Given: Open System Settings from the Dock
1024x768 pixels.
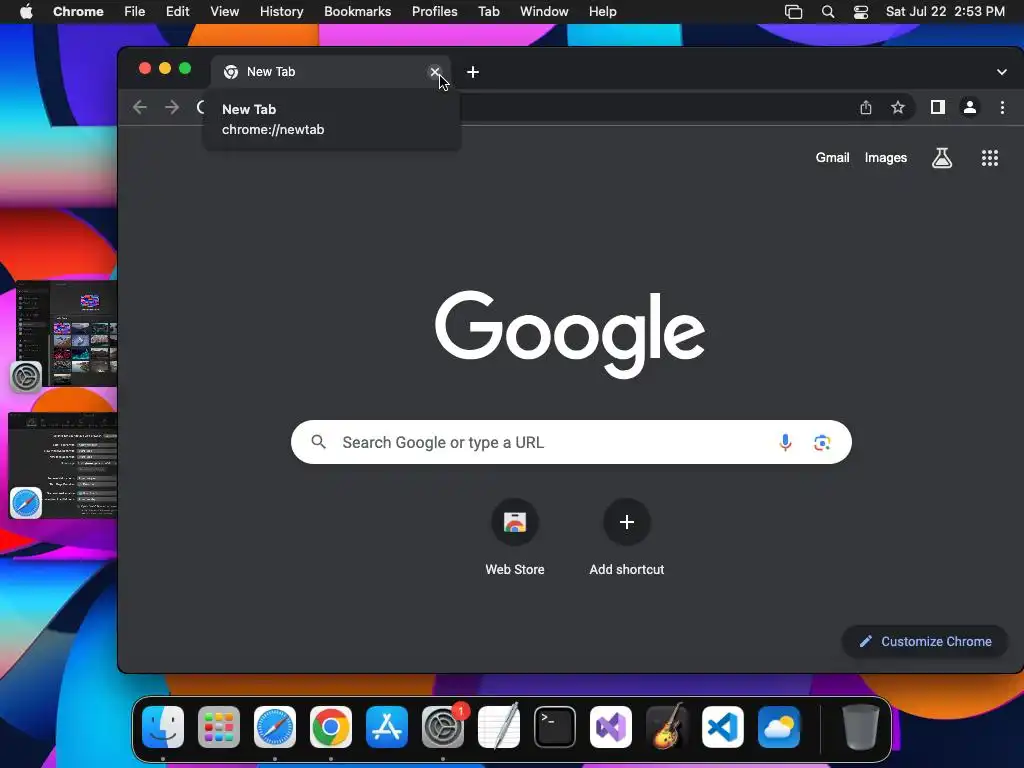Looking at the screenshot, I should [443, 727].
